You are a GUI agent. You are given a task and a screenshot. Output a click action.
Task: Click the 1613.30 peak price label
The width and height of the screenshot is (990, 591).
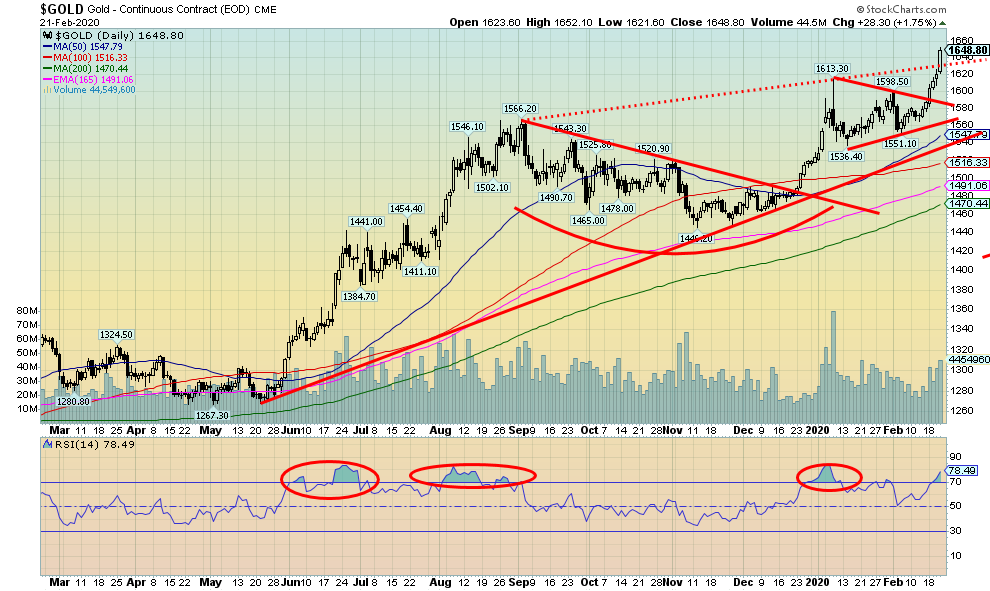click(x=832, y=69)
